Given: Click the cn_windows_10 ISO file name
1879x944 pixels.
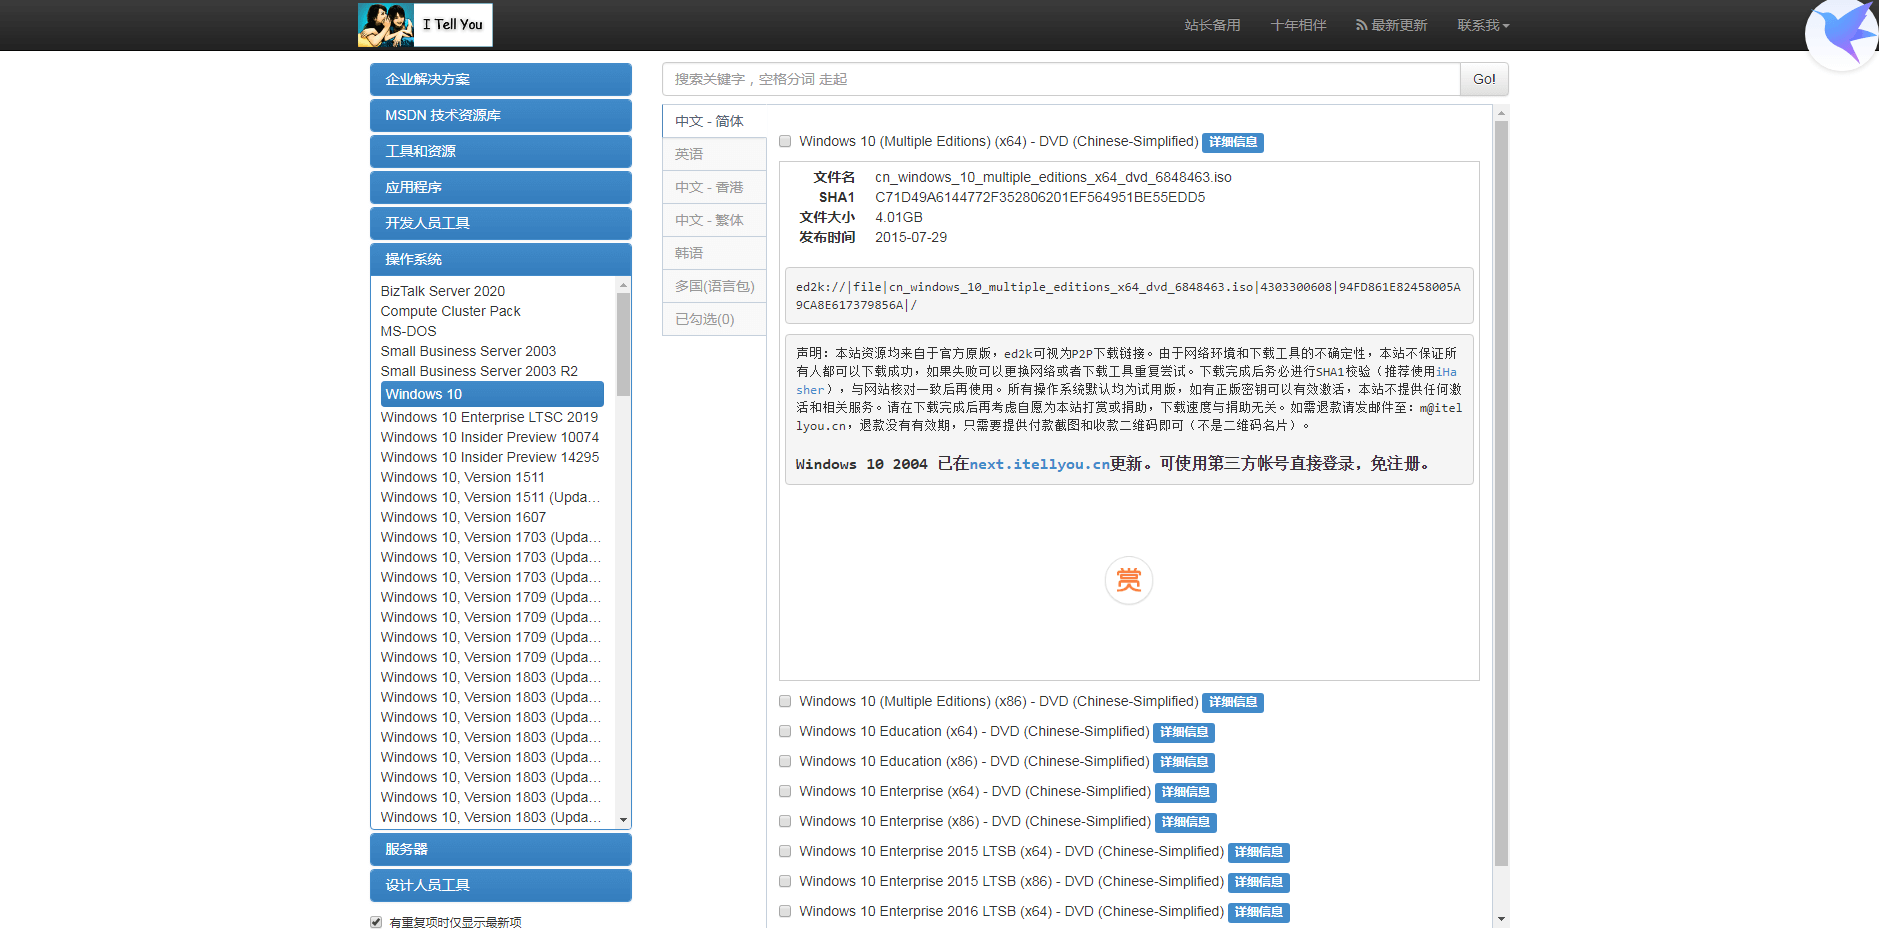Looking at the screenshot, I should [1053, 177].
